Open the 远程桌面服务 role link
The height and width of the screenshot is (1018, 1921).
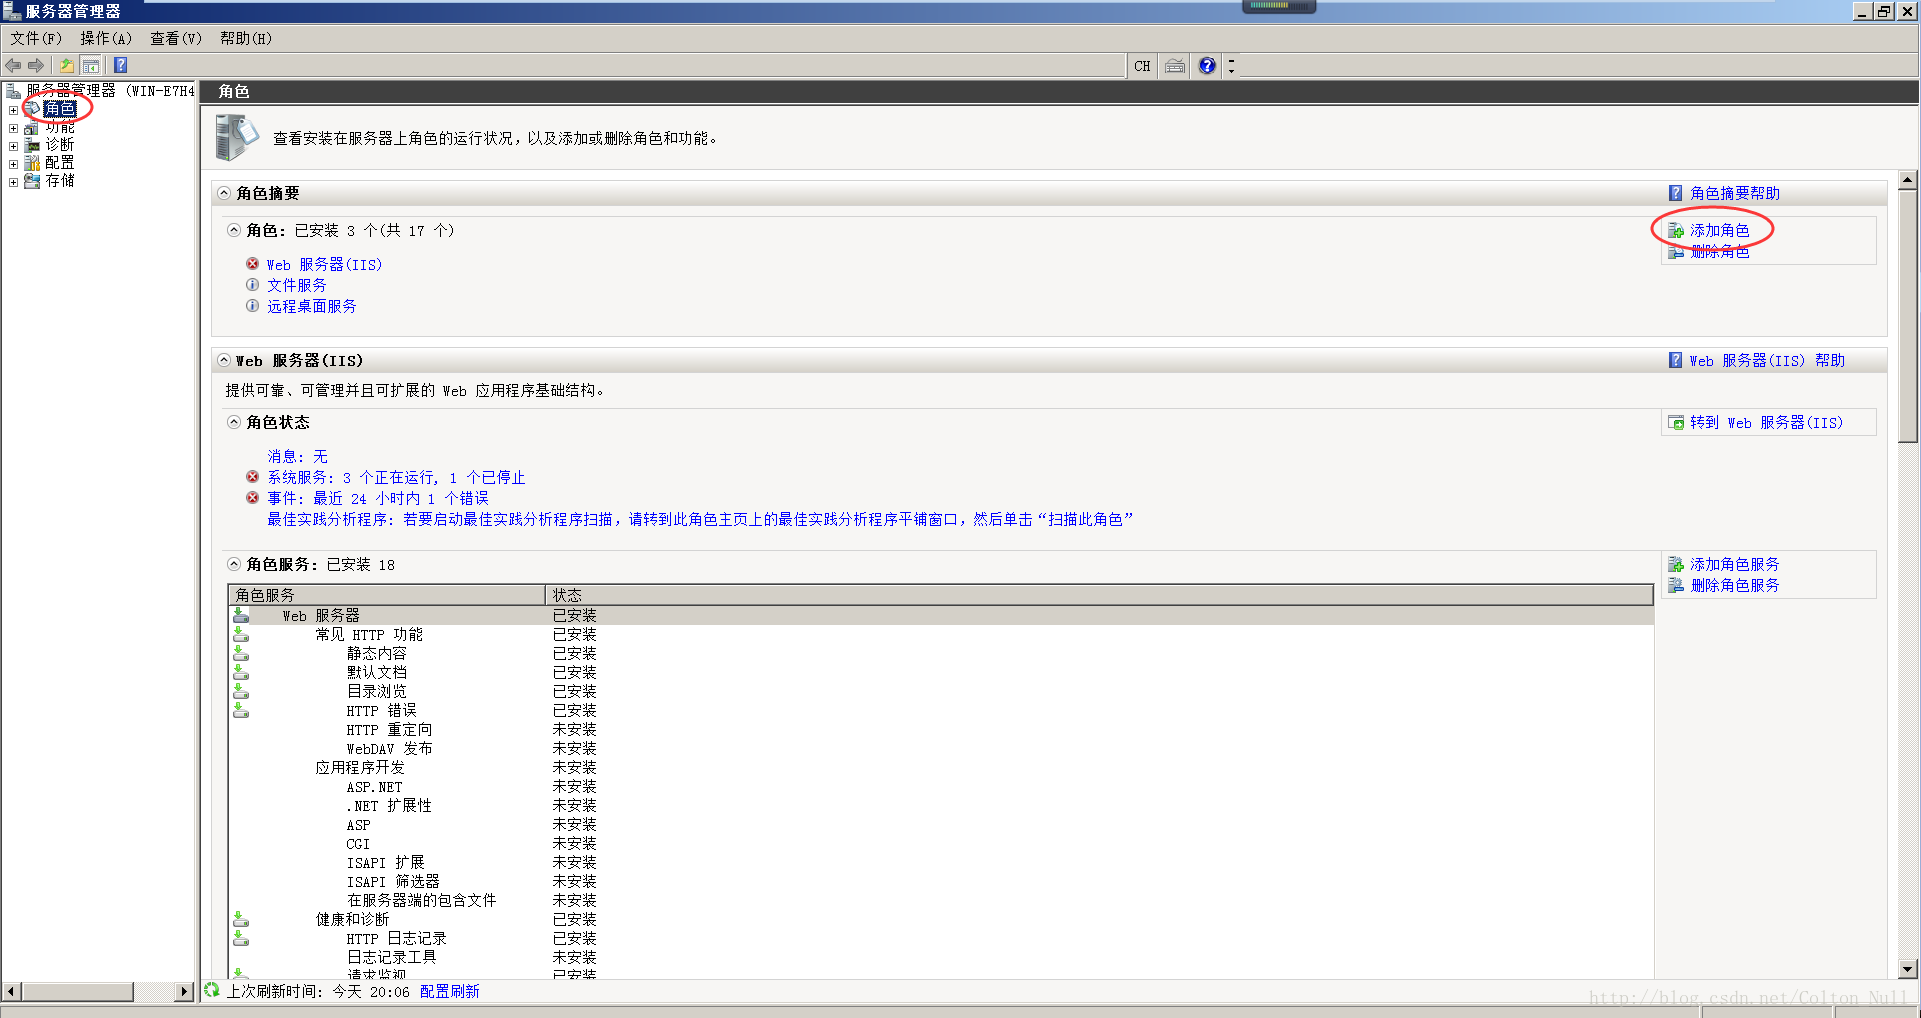click(311, 306)
